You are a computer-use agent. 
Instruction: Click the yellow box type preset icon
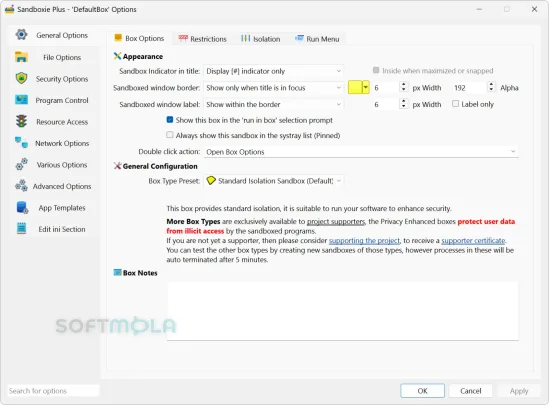pyautogui.click(x=211, y=181)
